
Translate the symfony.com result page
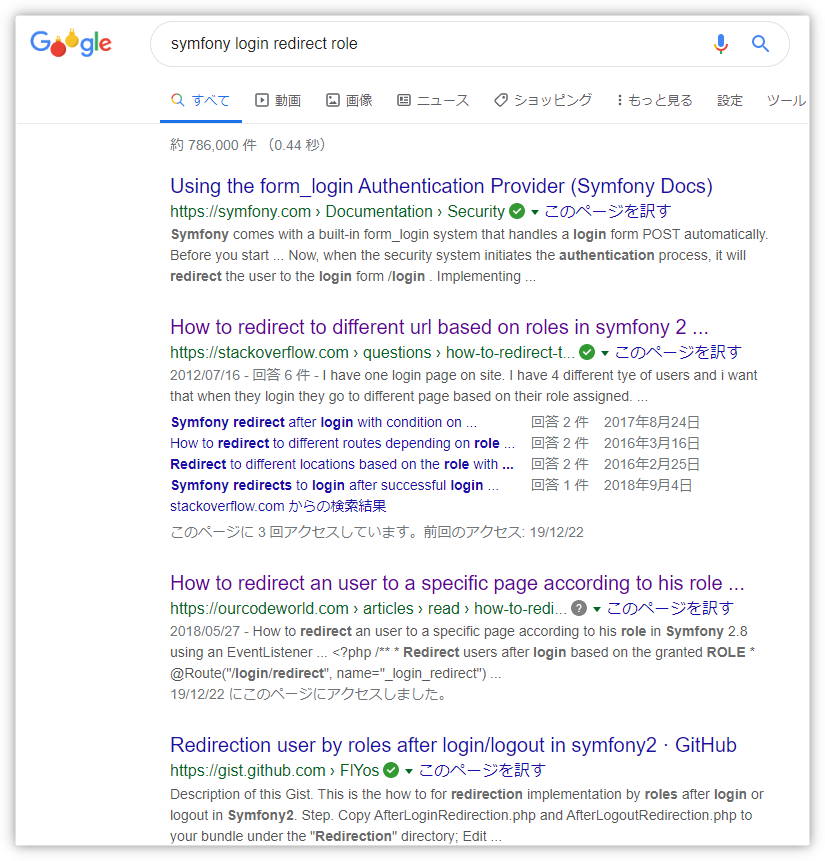click(x=607, y=211)
